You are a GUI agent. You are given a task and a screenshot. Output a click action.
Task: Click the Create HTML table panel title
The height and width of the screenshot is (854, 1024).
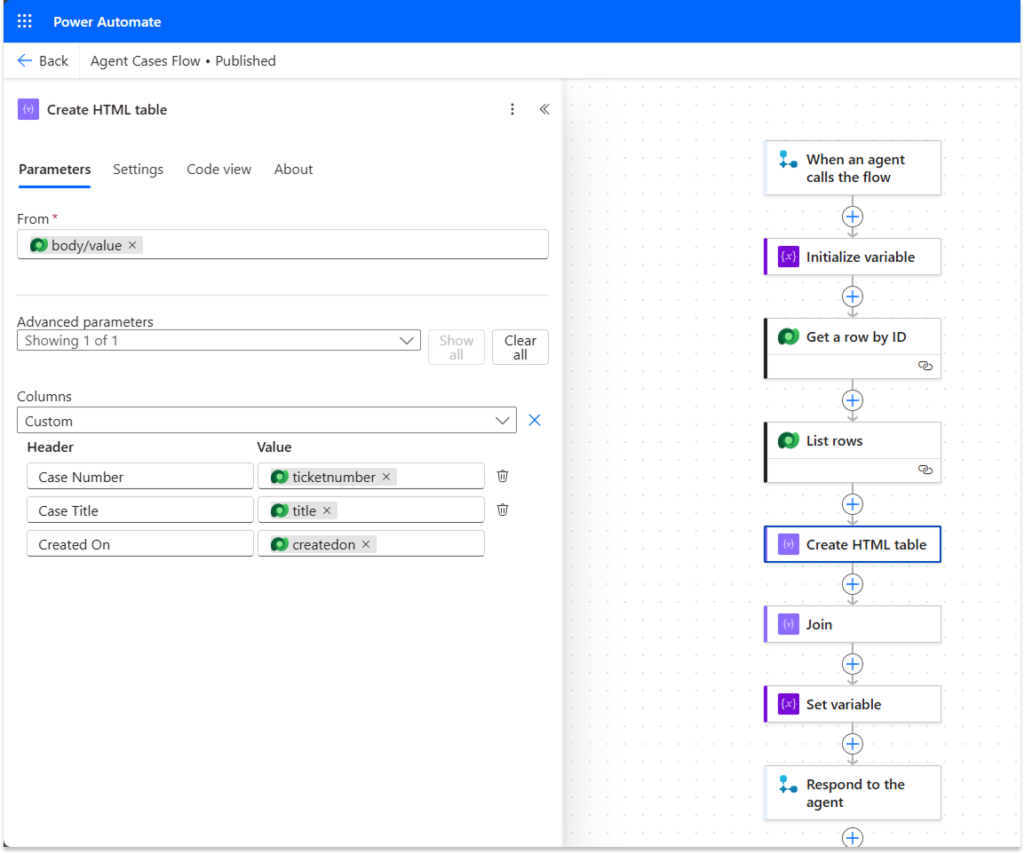pos(107,109)
